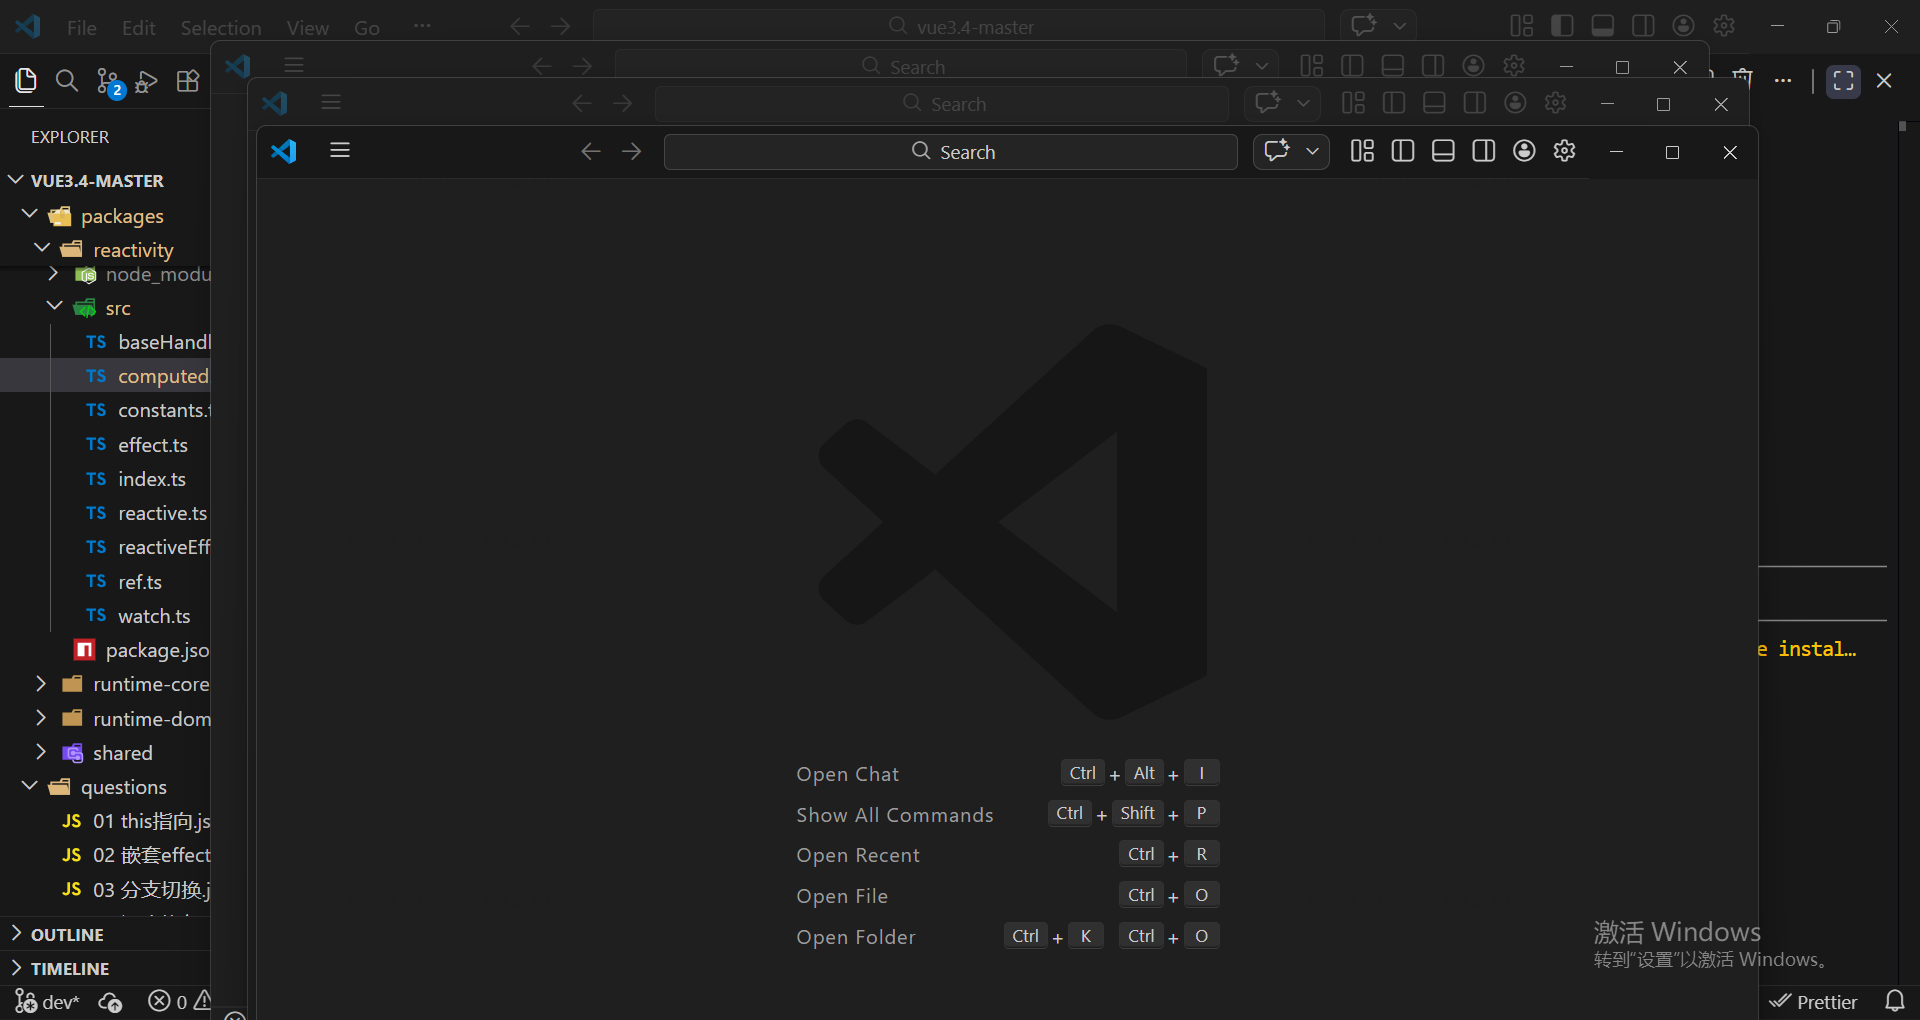This screenshot has height=1020, width=1920.
Task: Open Accounts icon in front window title bar
Action: (x=1524, y=151)
